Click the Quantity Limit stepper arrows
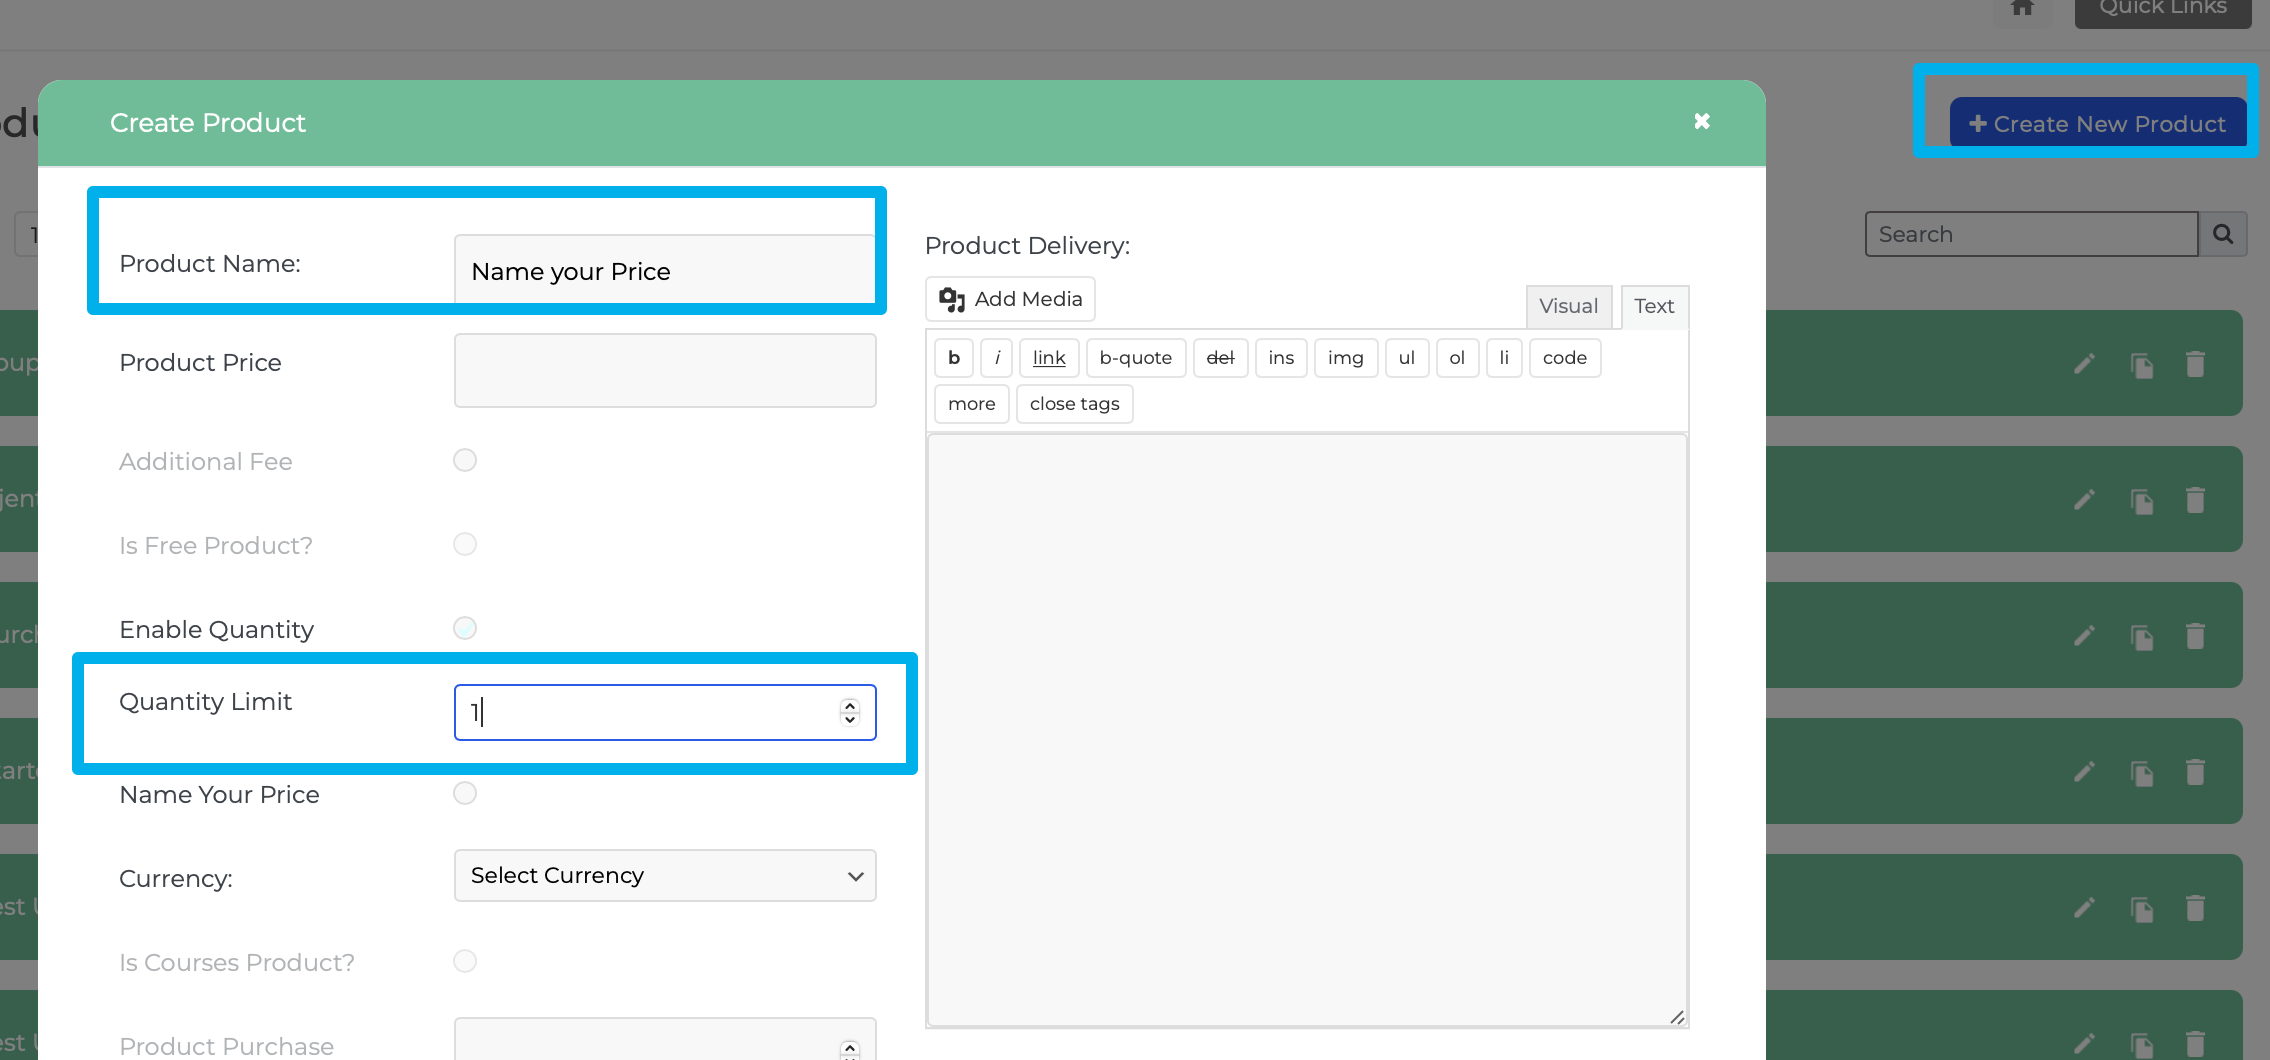This screenshot has width=2270, height=1060. tap(850, 712)
